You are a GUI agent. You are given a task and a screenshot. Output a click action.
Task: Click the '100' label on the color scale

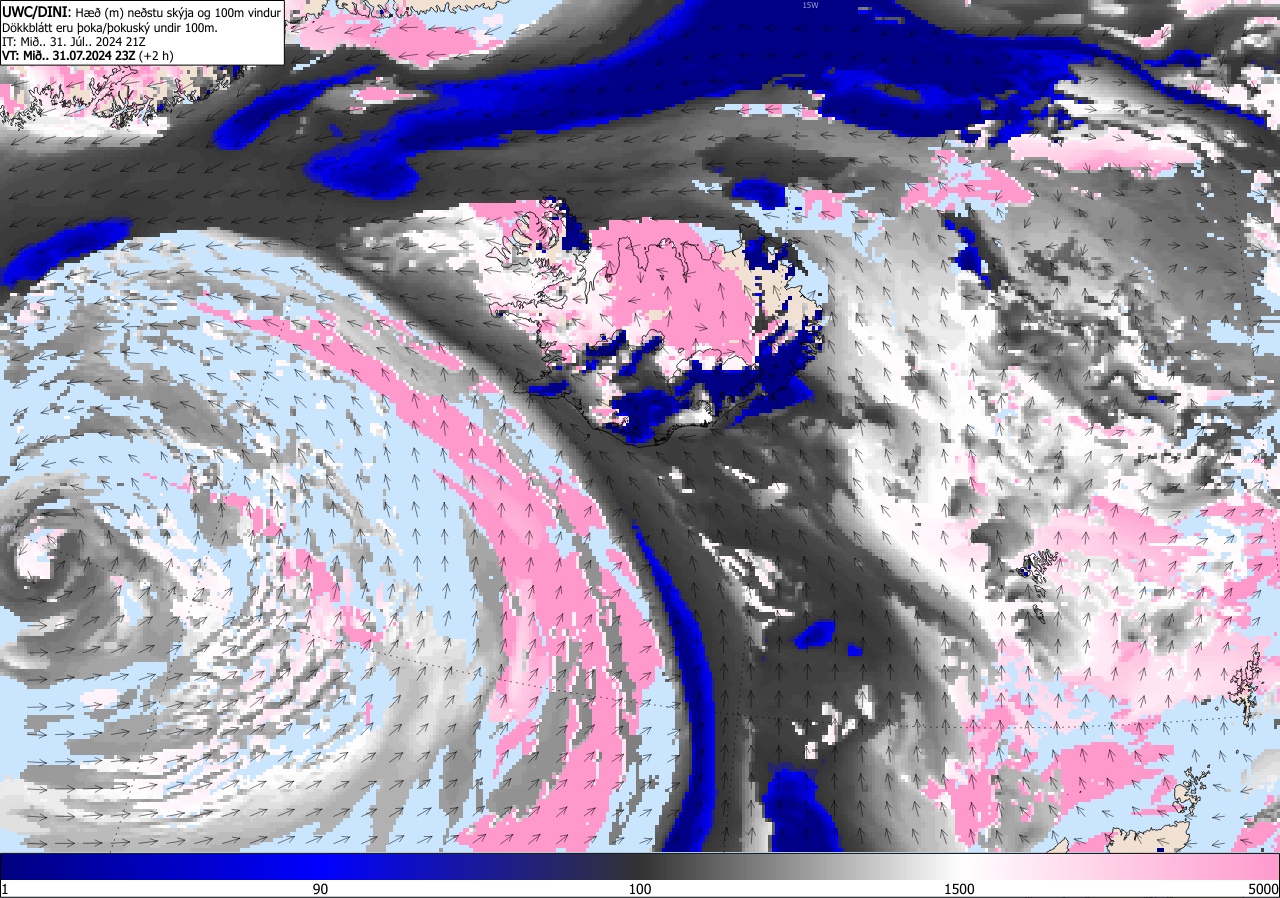640,889
